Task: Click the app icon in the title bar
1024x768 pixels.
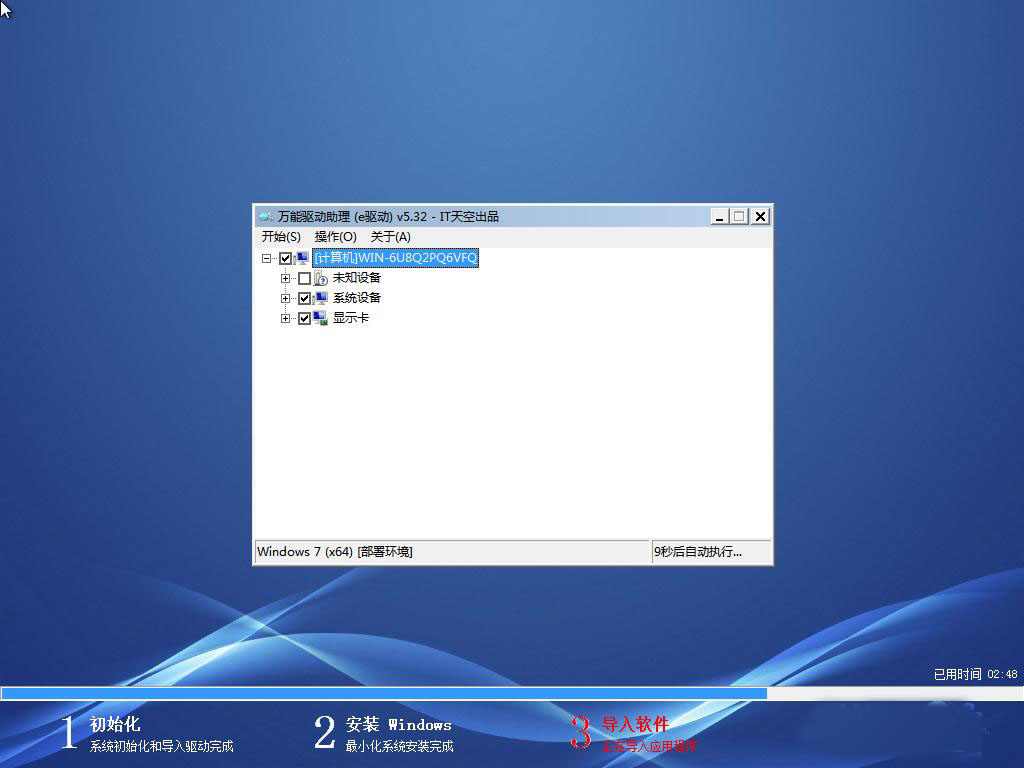Action: point(265,216)
